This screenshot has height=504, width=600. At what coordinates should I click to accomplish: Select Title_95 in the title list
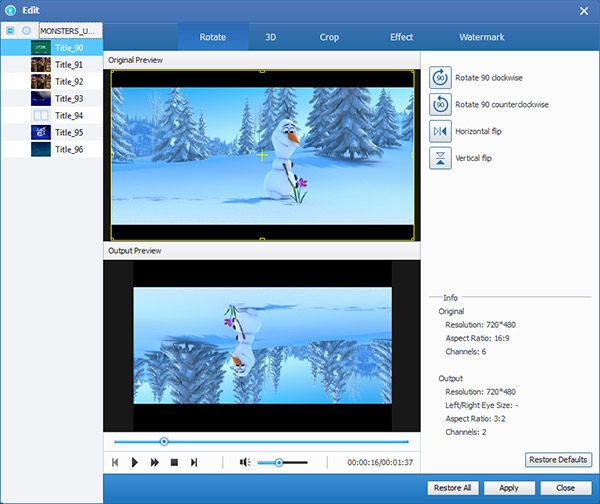(x=52, y=132)
